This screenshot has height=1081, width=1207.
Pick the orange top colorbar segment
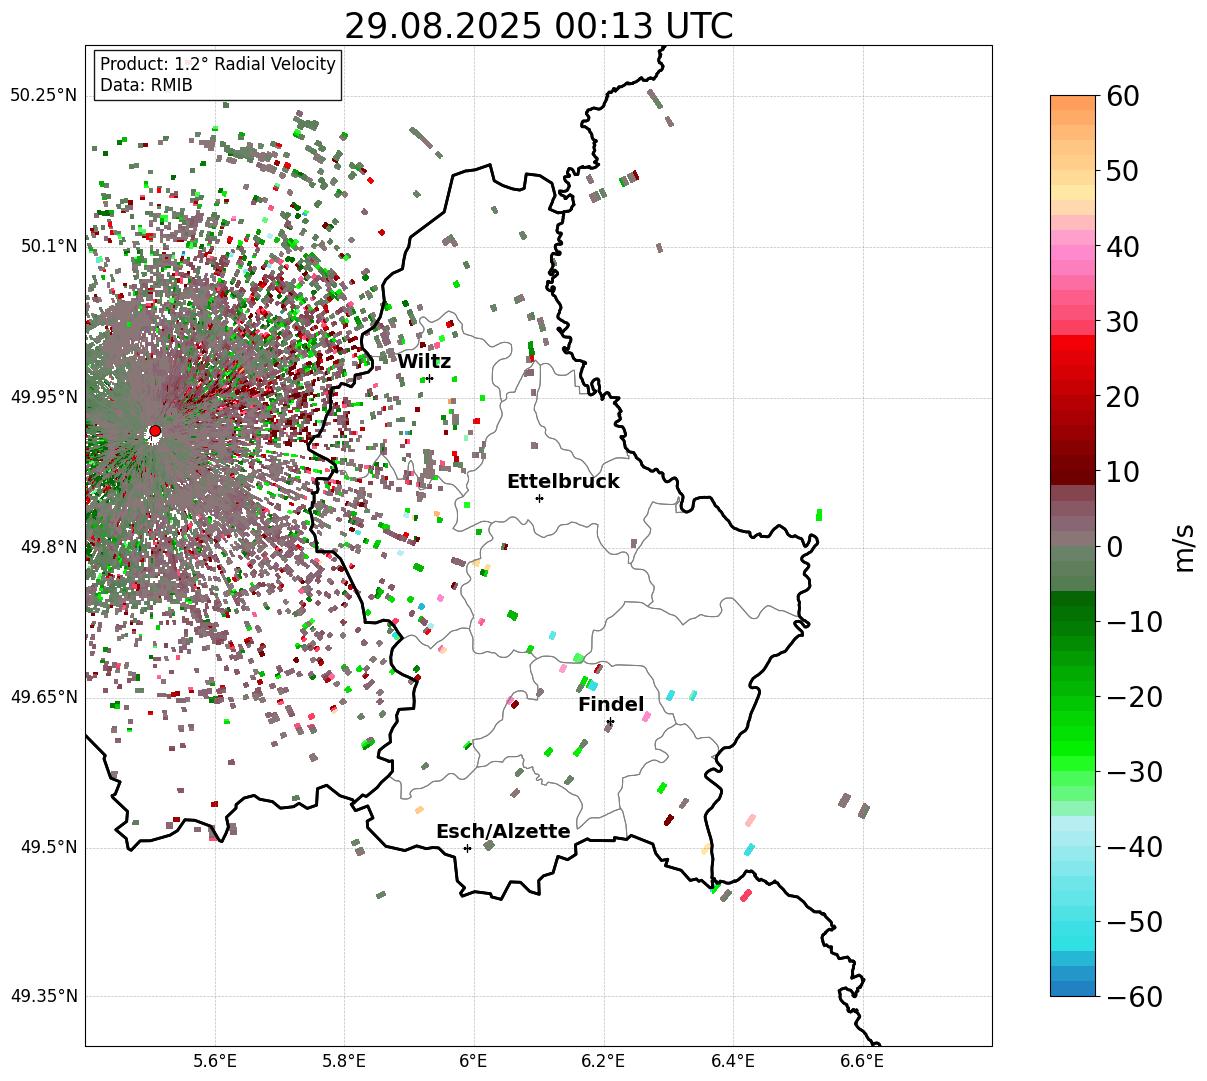pyautogui.click(x=1073, y=103)
